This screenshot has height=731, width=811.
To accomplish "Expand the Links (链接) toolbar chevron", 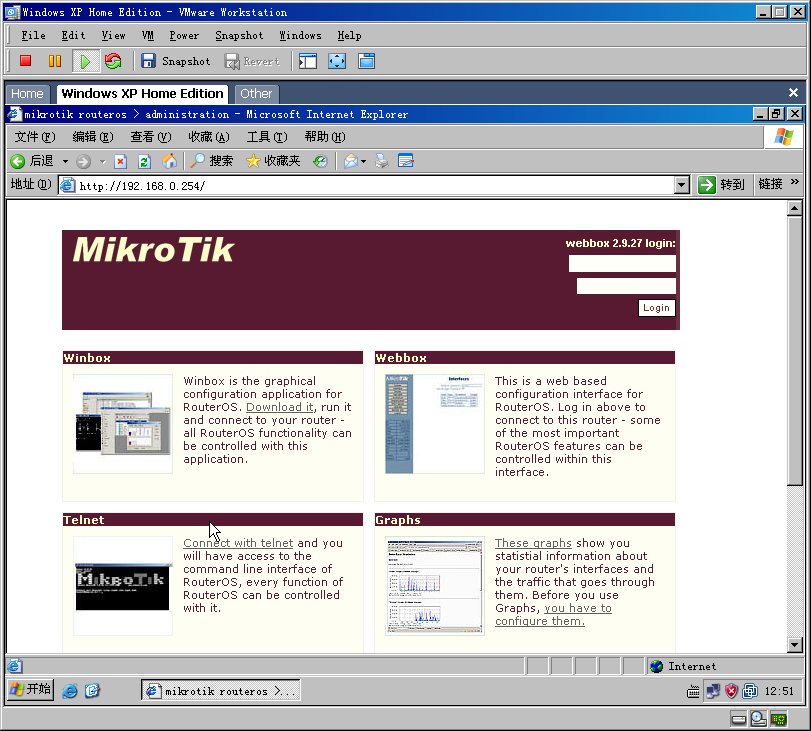I will (x=795, y=182).
